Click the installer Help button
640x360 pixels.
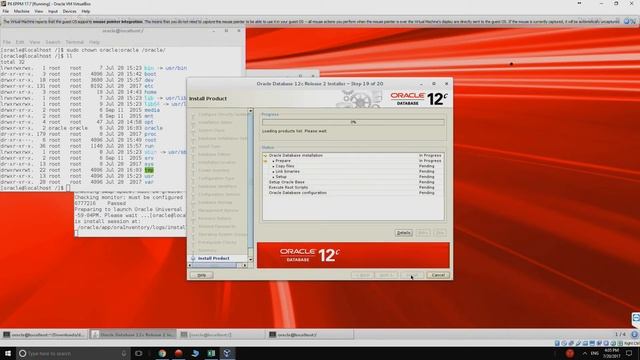(202, 275)
